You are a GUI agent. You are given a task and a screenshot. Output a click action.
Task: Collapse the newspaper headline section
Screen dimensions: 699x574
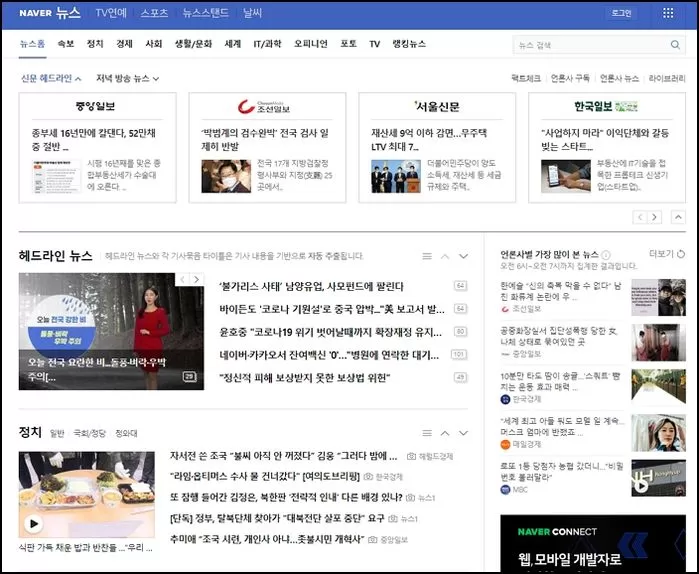pyautogui.click(x=678, y=217)
